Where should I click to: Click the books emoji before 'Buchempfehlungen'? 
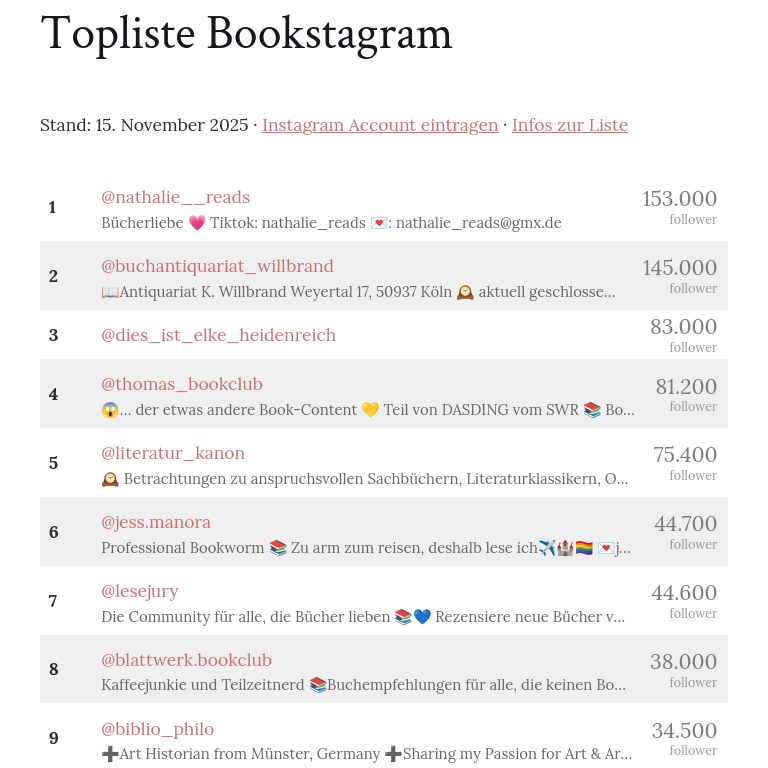318,686
